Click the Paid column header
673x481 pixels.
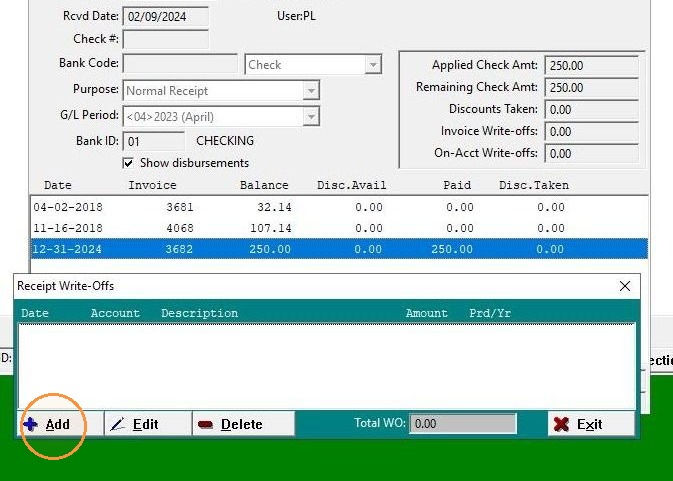(x=457, y=185)
